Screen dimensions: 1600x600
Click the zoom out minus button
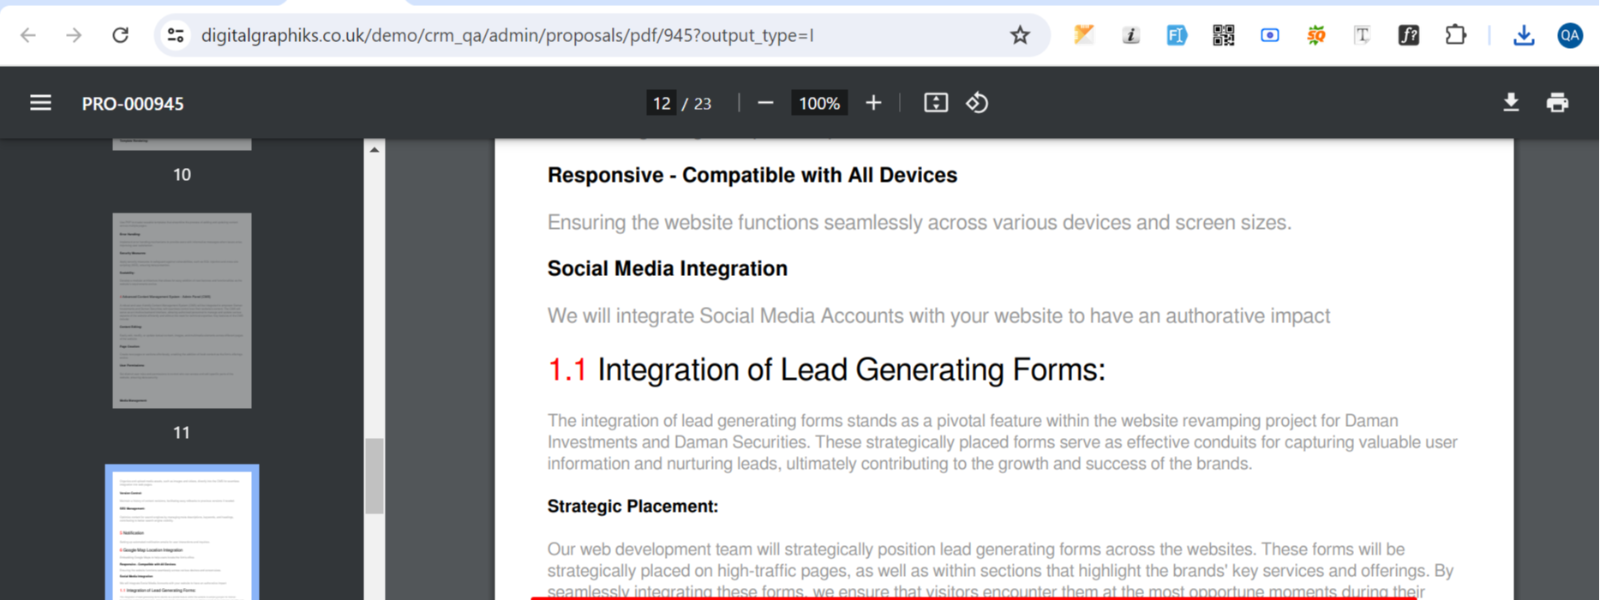(x=765, y=103)
